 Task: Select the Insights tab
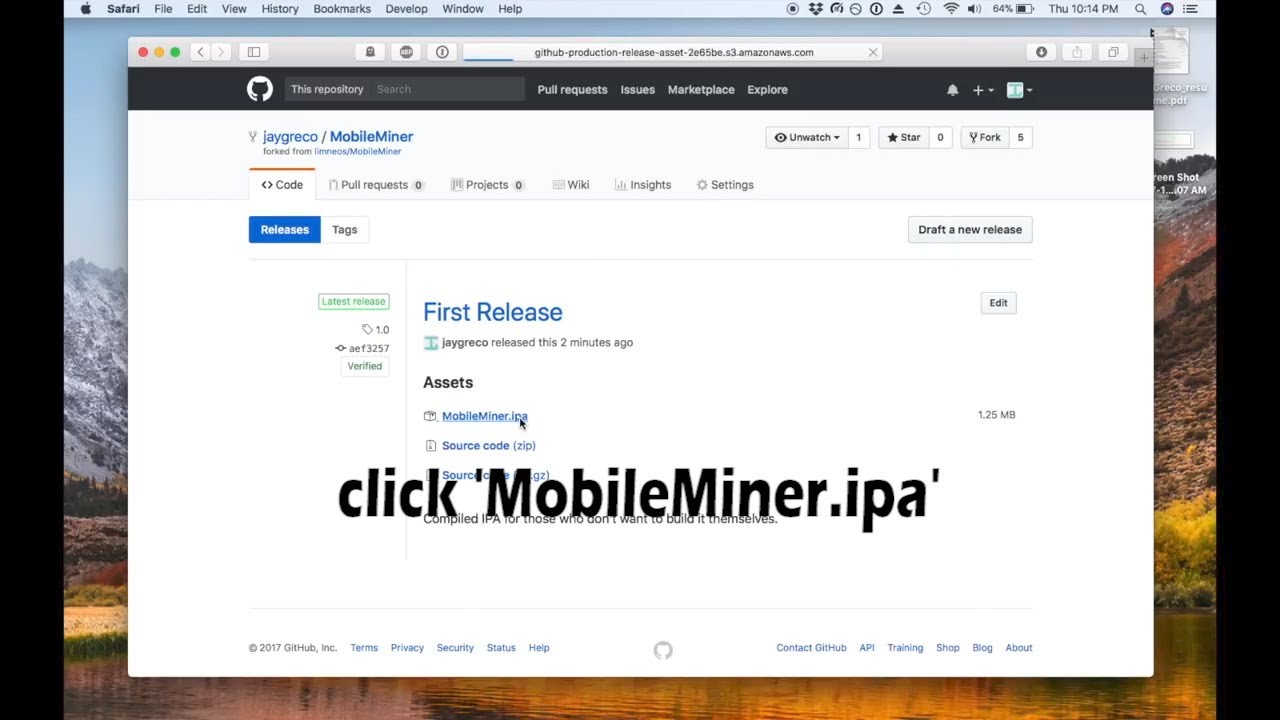point(643,185)
